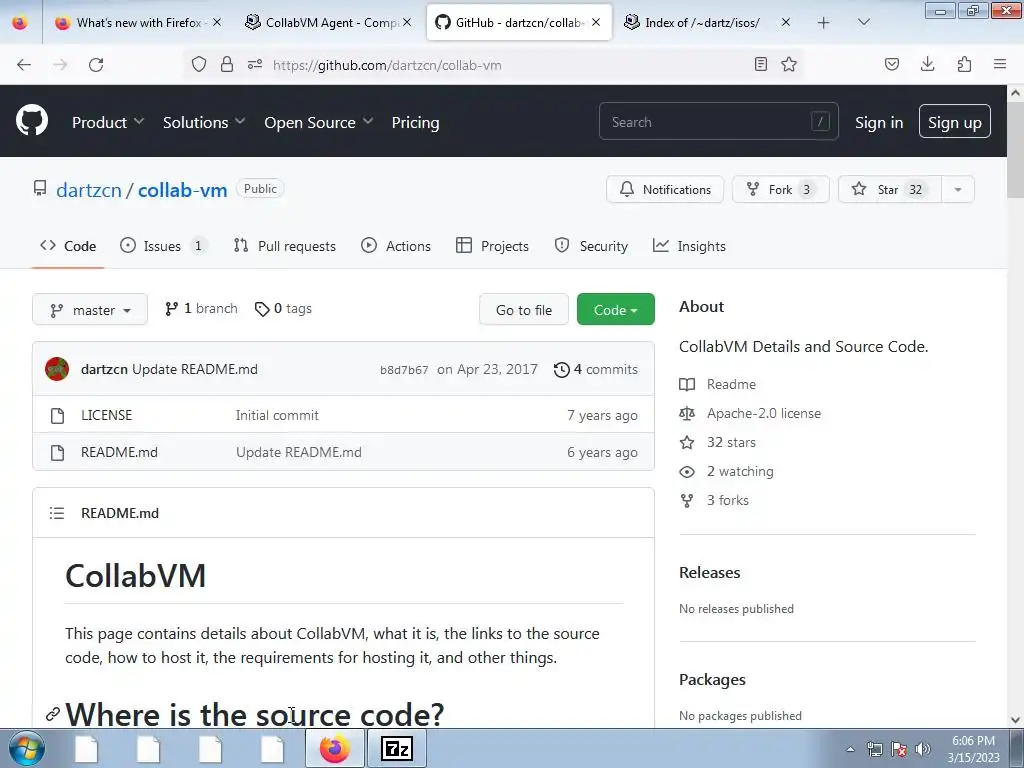
Task: Open the Firefox downloads panel
Action: (x=927, y=64)
